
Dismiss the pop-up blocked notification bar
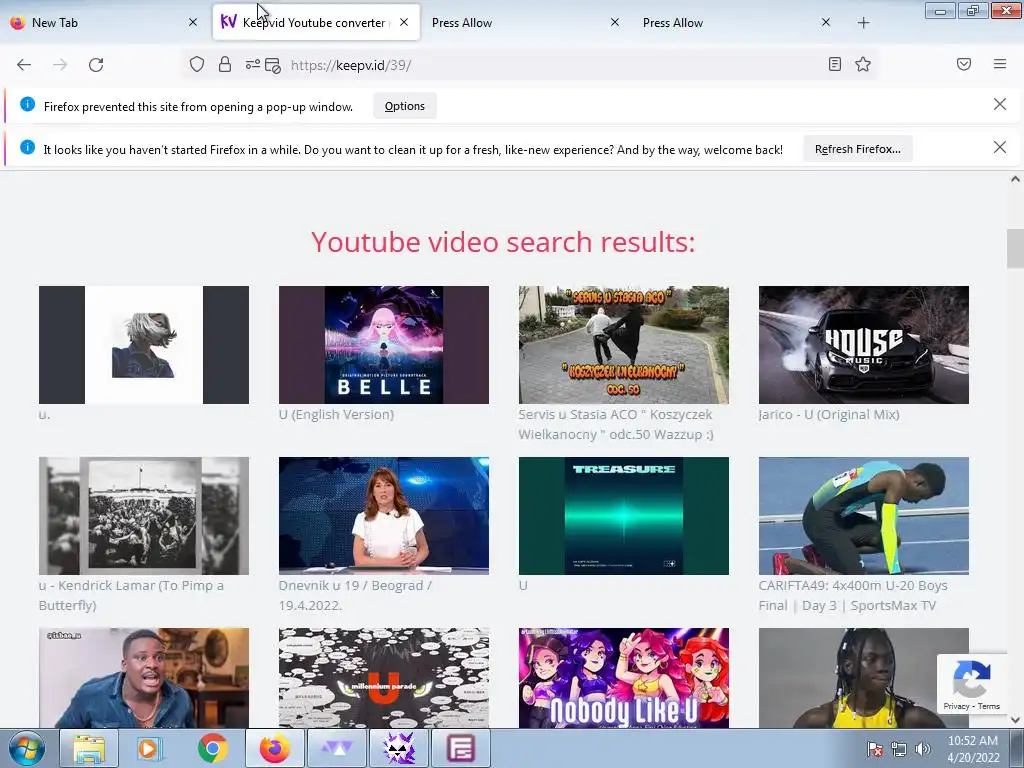1000,104
